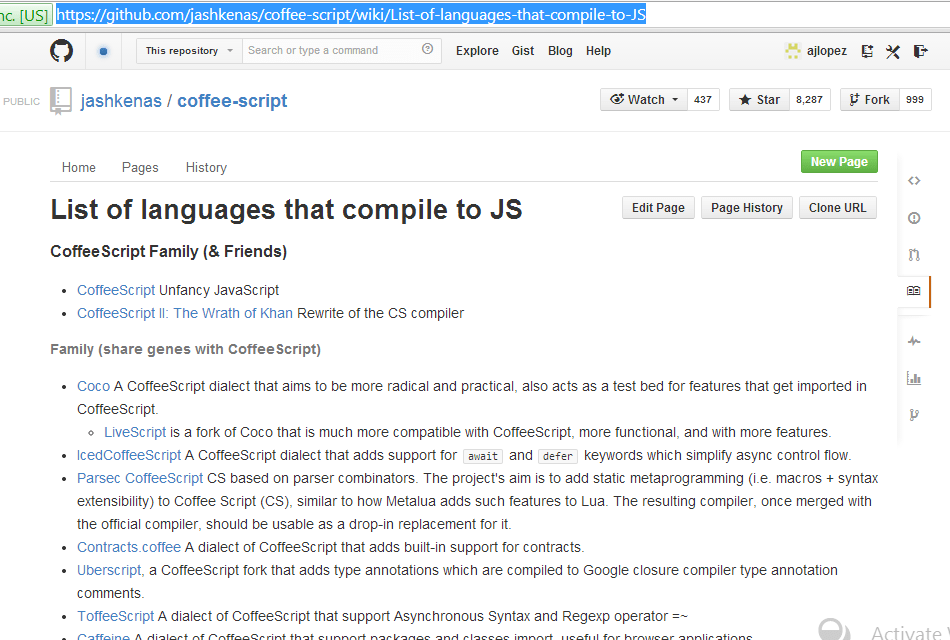Click the Create new repository icon
Image resolution: width=950 pixels, height=640 pixels.
click(x=866, y=51)
